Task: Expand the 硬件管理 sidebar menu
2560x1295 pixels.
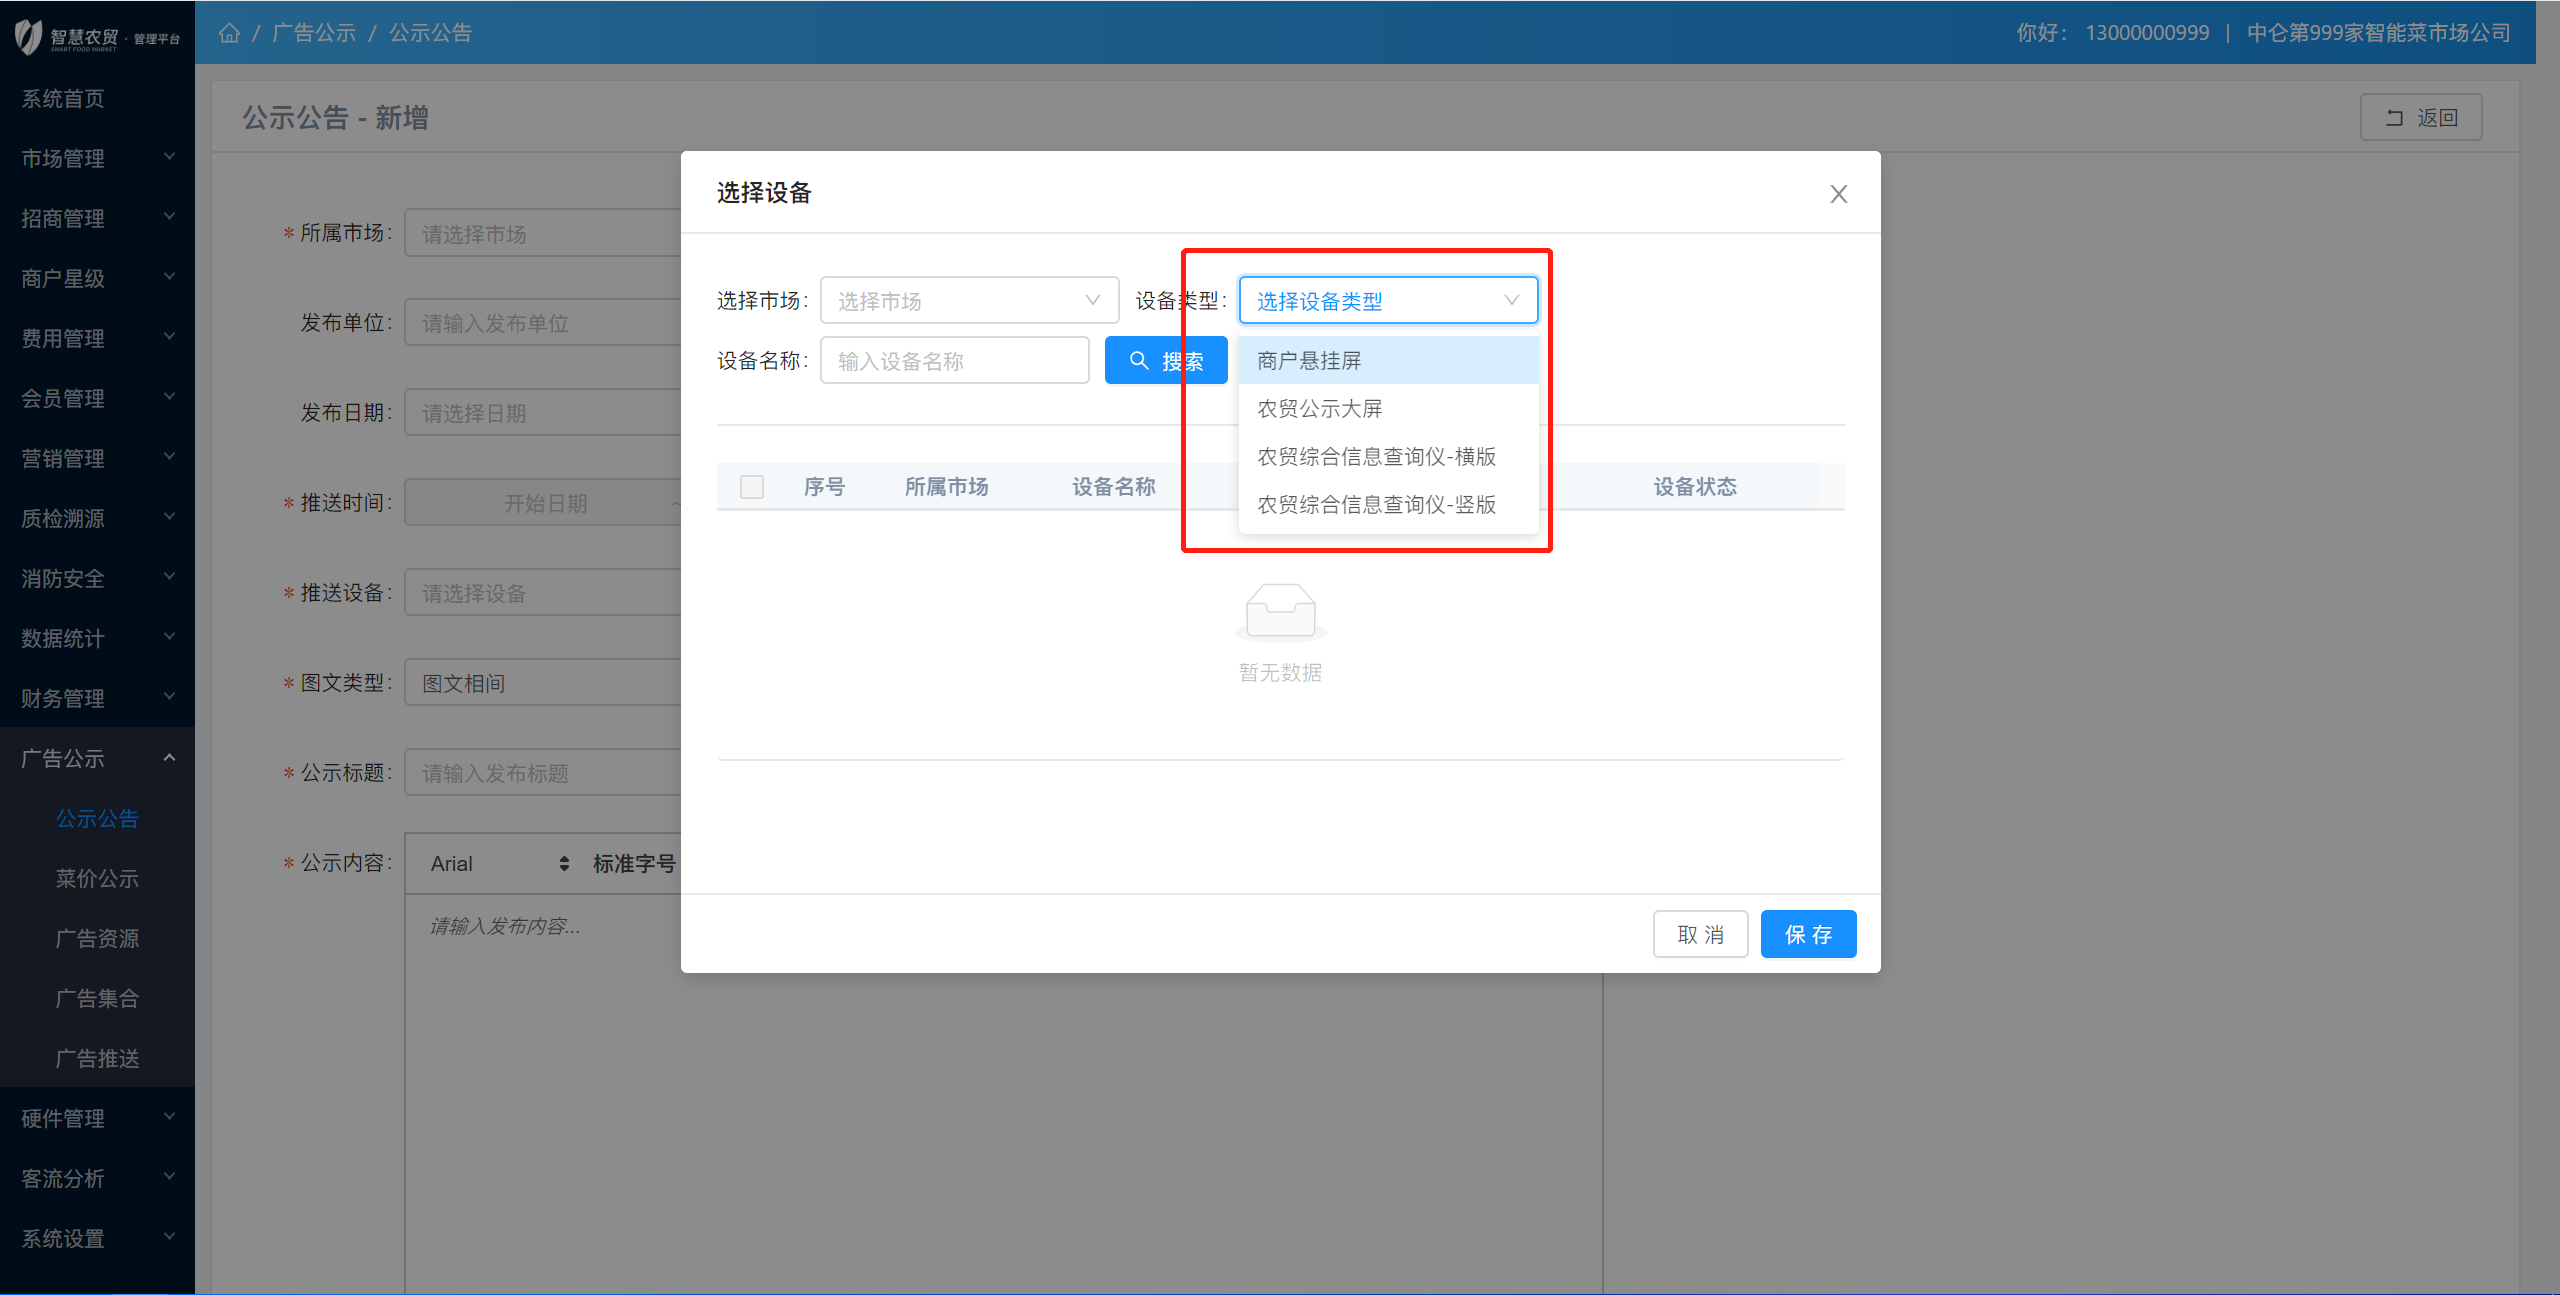Action: [x=97, y=1118]
